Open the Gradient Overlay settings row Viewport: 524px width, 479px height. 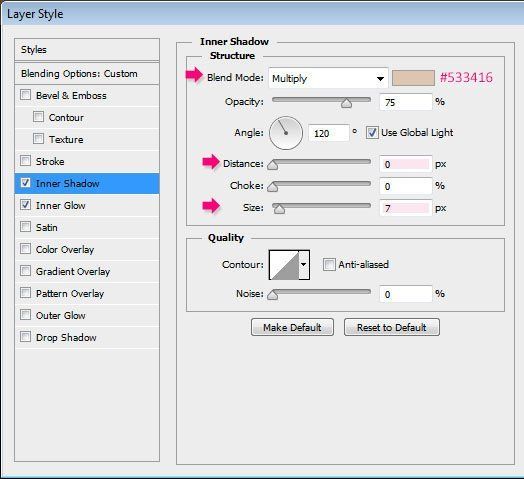87,271
